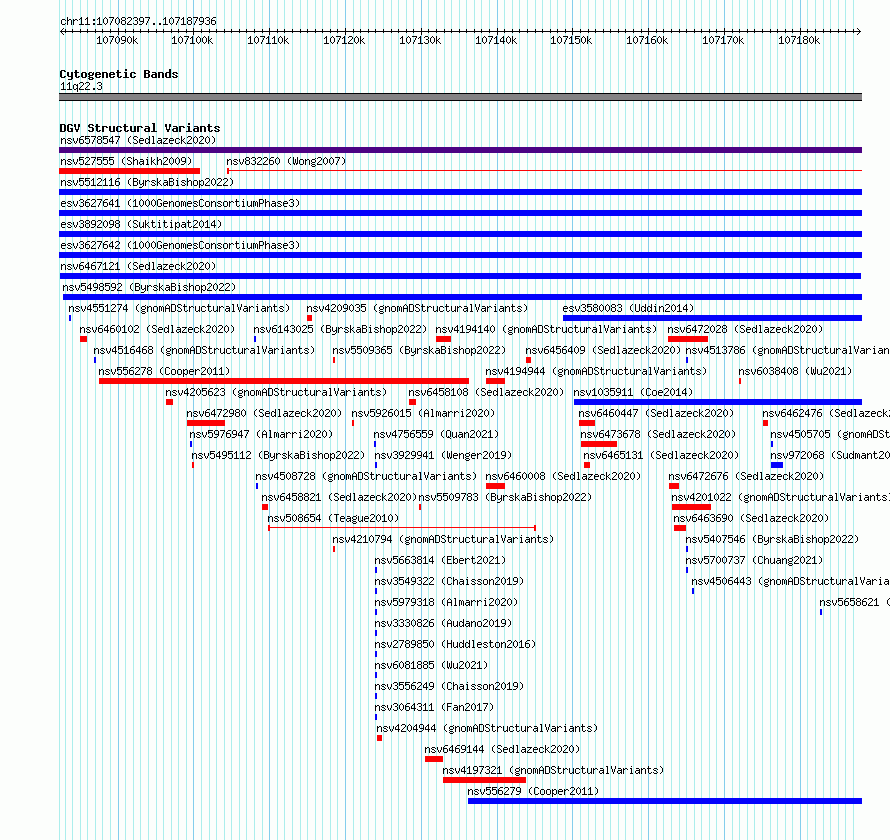Select nsv3064311 (Fan2017) label
Screen dimensions: 890x840
click(434, 707)
